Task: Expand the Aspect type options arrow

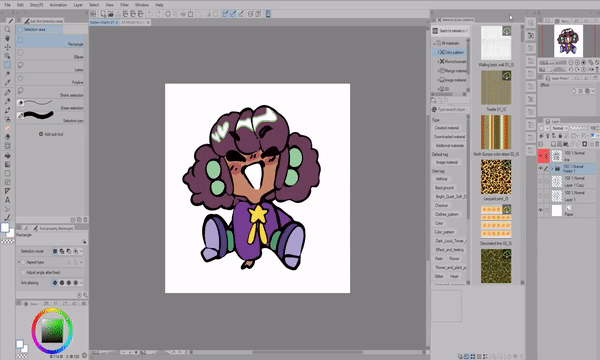Action: [81, 262]
